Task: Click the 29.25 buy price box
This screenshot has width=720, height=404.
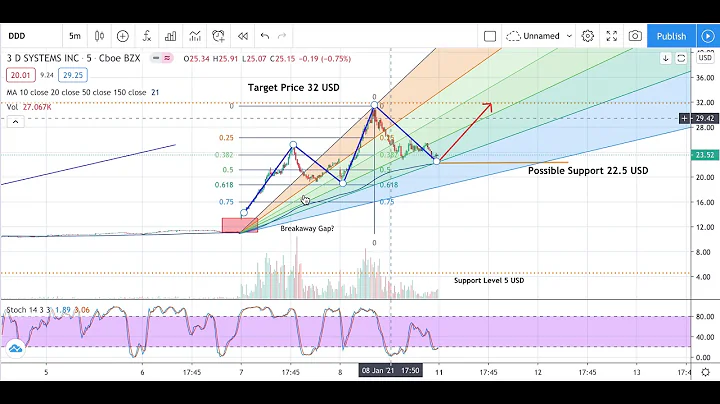Action: 73,75
